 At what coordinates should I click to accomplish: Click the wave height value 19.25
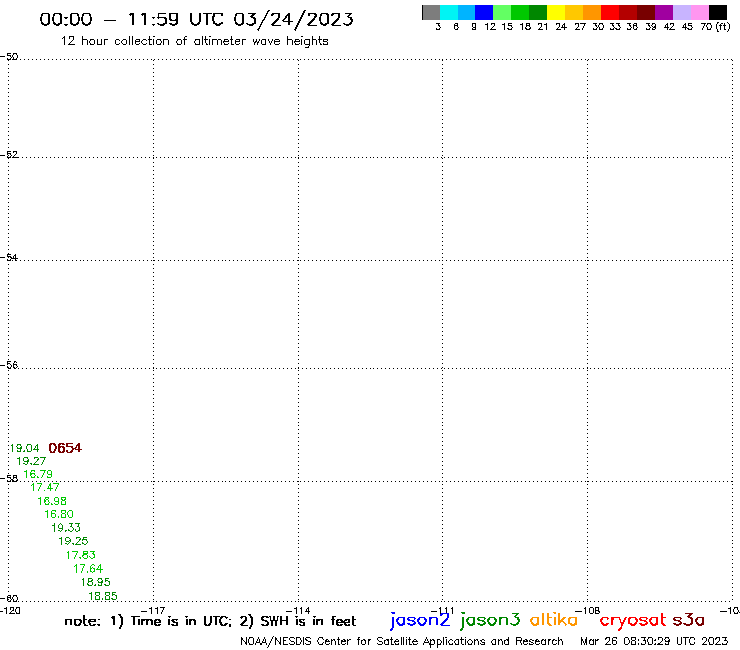pos(73,541)
